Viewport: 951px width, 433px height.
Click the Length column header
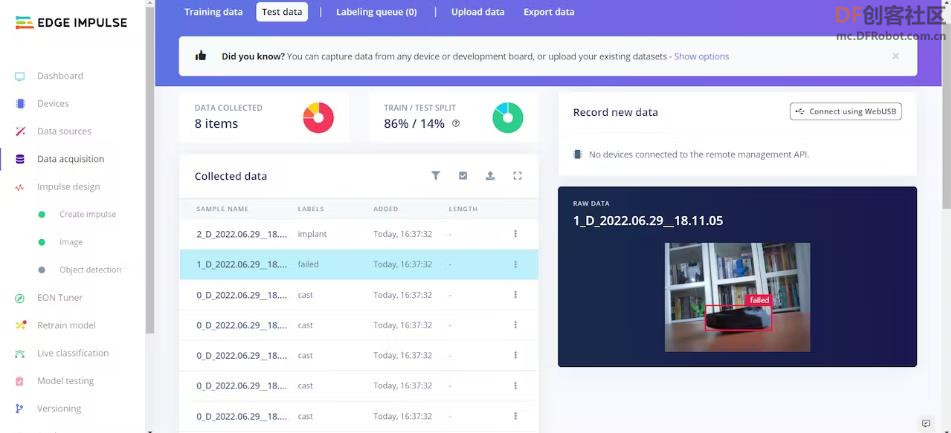coord(463,209)
